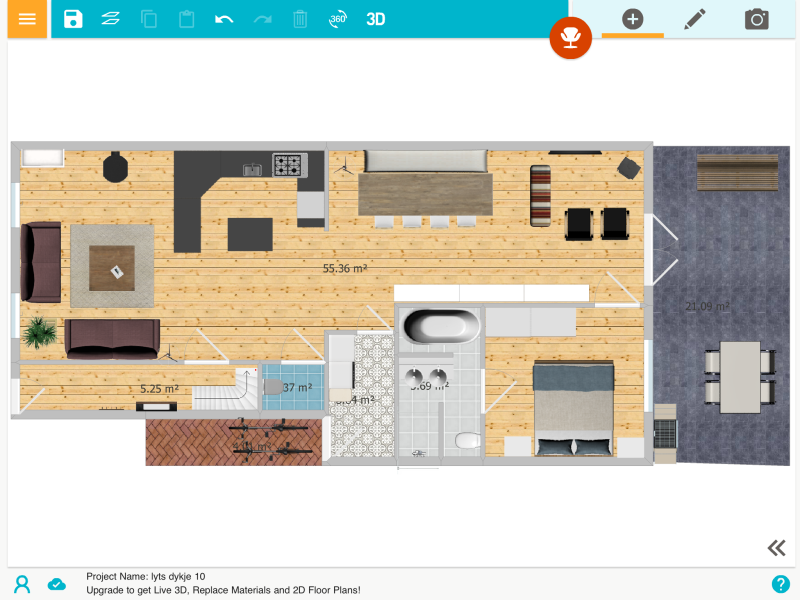The width and height of the screenshot is (800, 600).
Task: Select the long wooden dining table
Action: pos(426,194)
